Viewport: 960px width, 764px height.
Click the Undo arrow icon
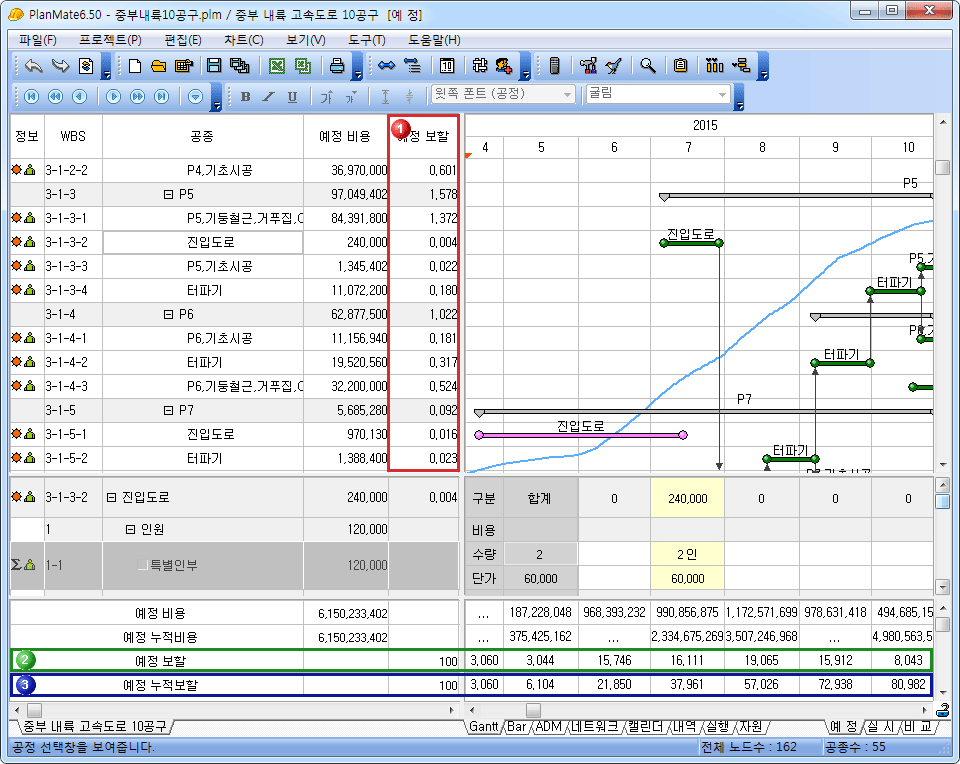click(34, 66)
